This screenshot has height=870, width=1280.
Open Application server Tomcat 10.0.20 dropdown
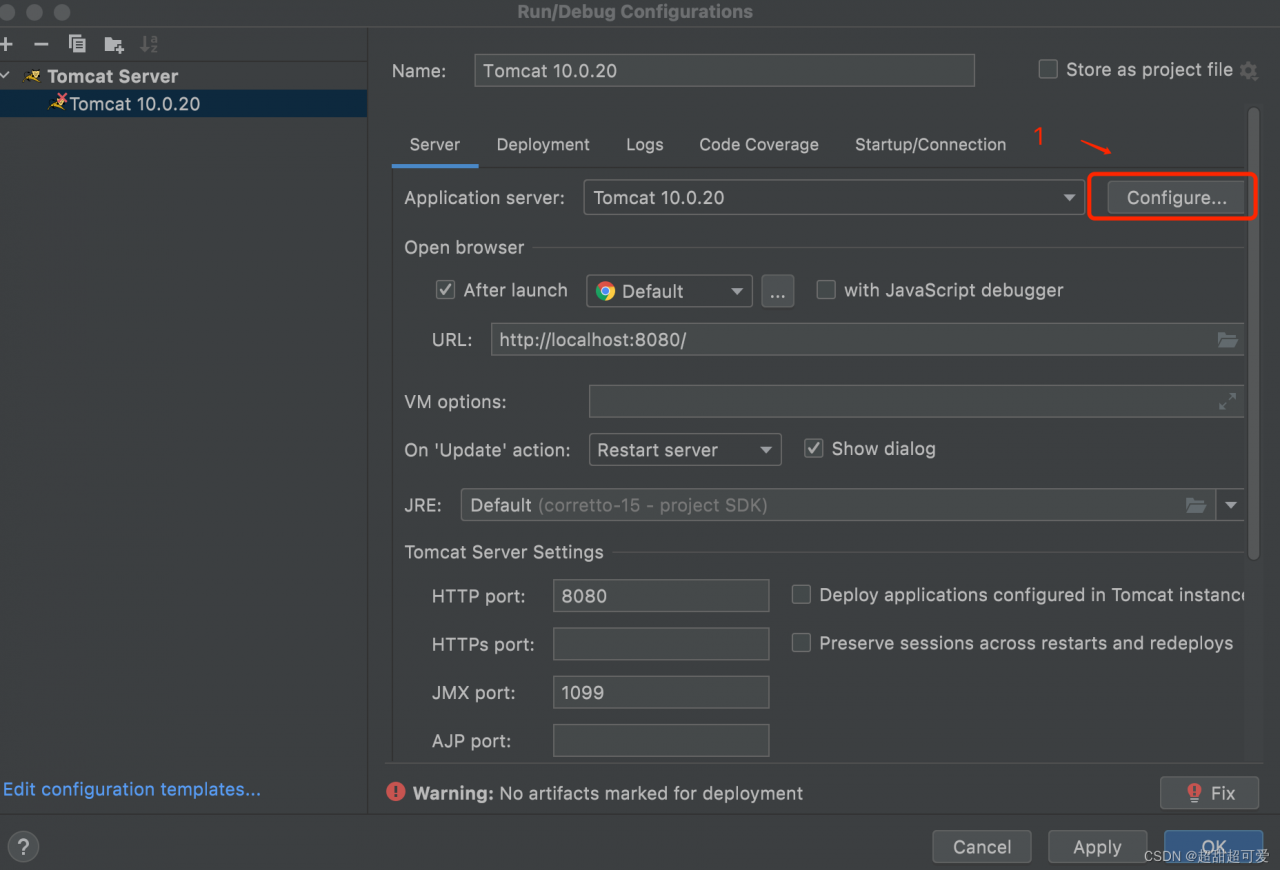click(x=832, y=198)
